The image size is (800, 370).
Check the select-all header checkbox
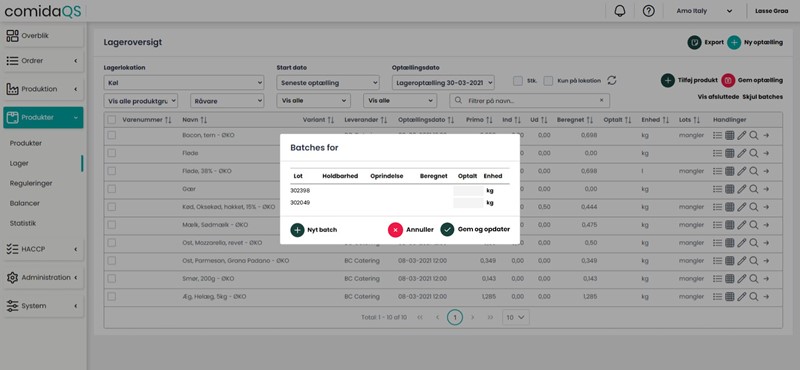click(x=112, y=120)
